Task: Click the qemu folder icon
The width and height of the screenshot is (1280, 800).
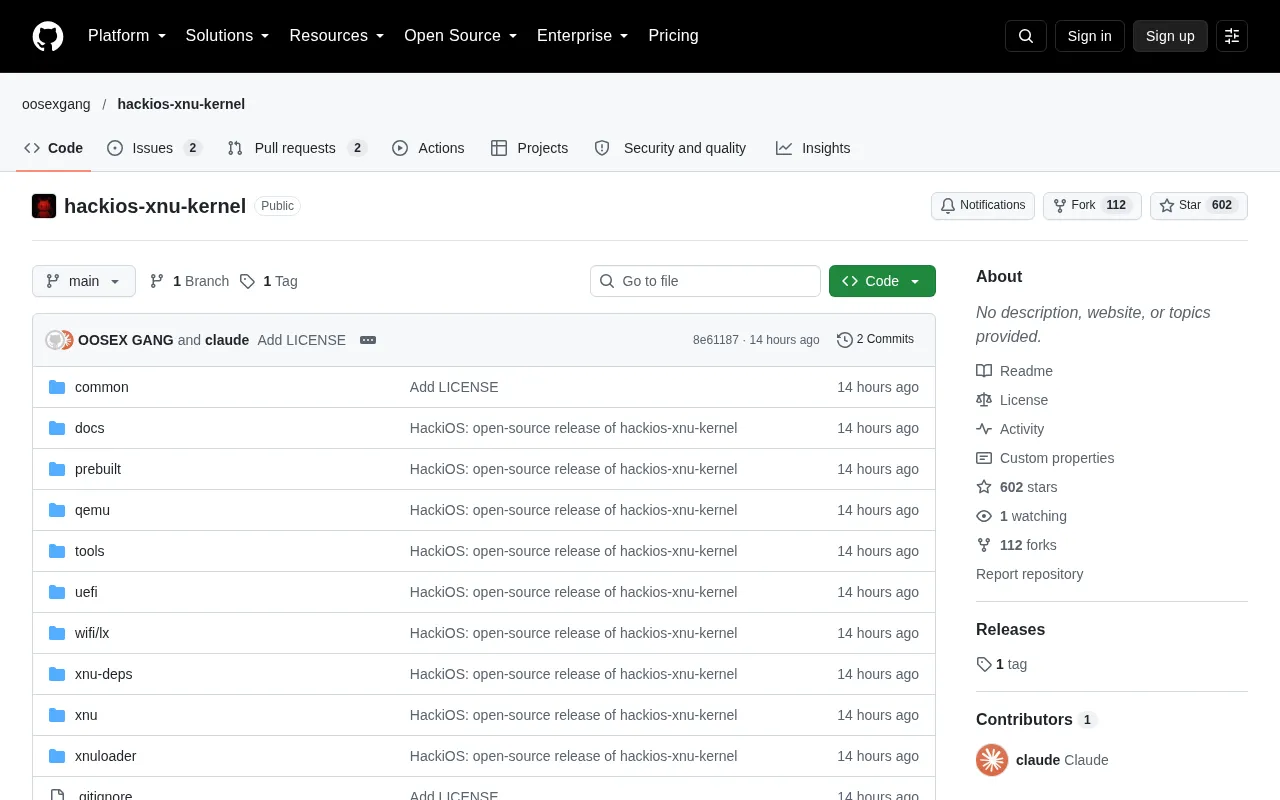Action: tap(57, 510)
